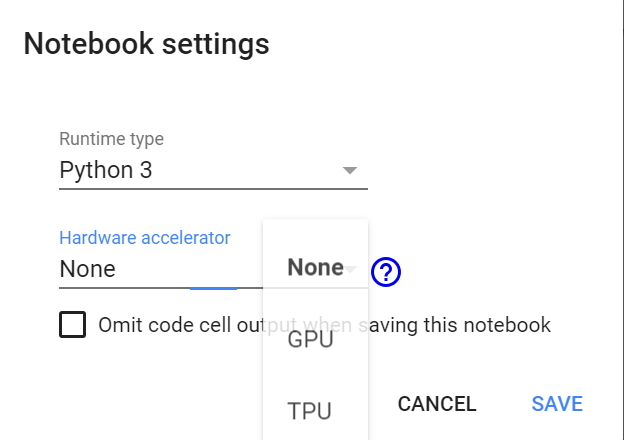Click the blue help question mark icon
This screenshot has width=624, height=440.
point(386,271)
